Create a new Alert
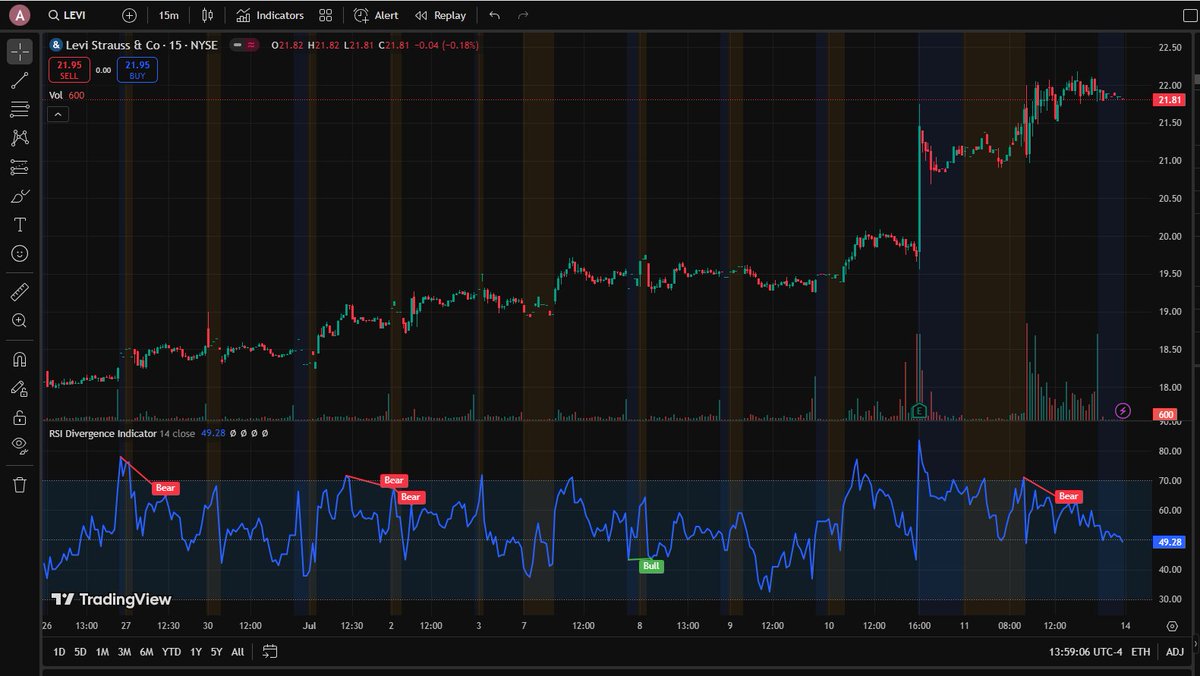Viewport: 1200px width, 676px height. pos(376,16)
